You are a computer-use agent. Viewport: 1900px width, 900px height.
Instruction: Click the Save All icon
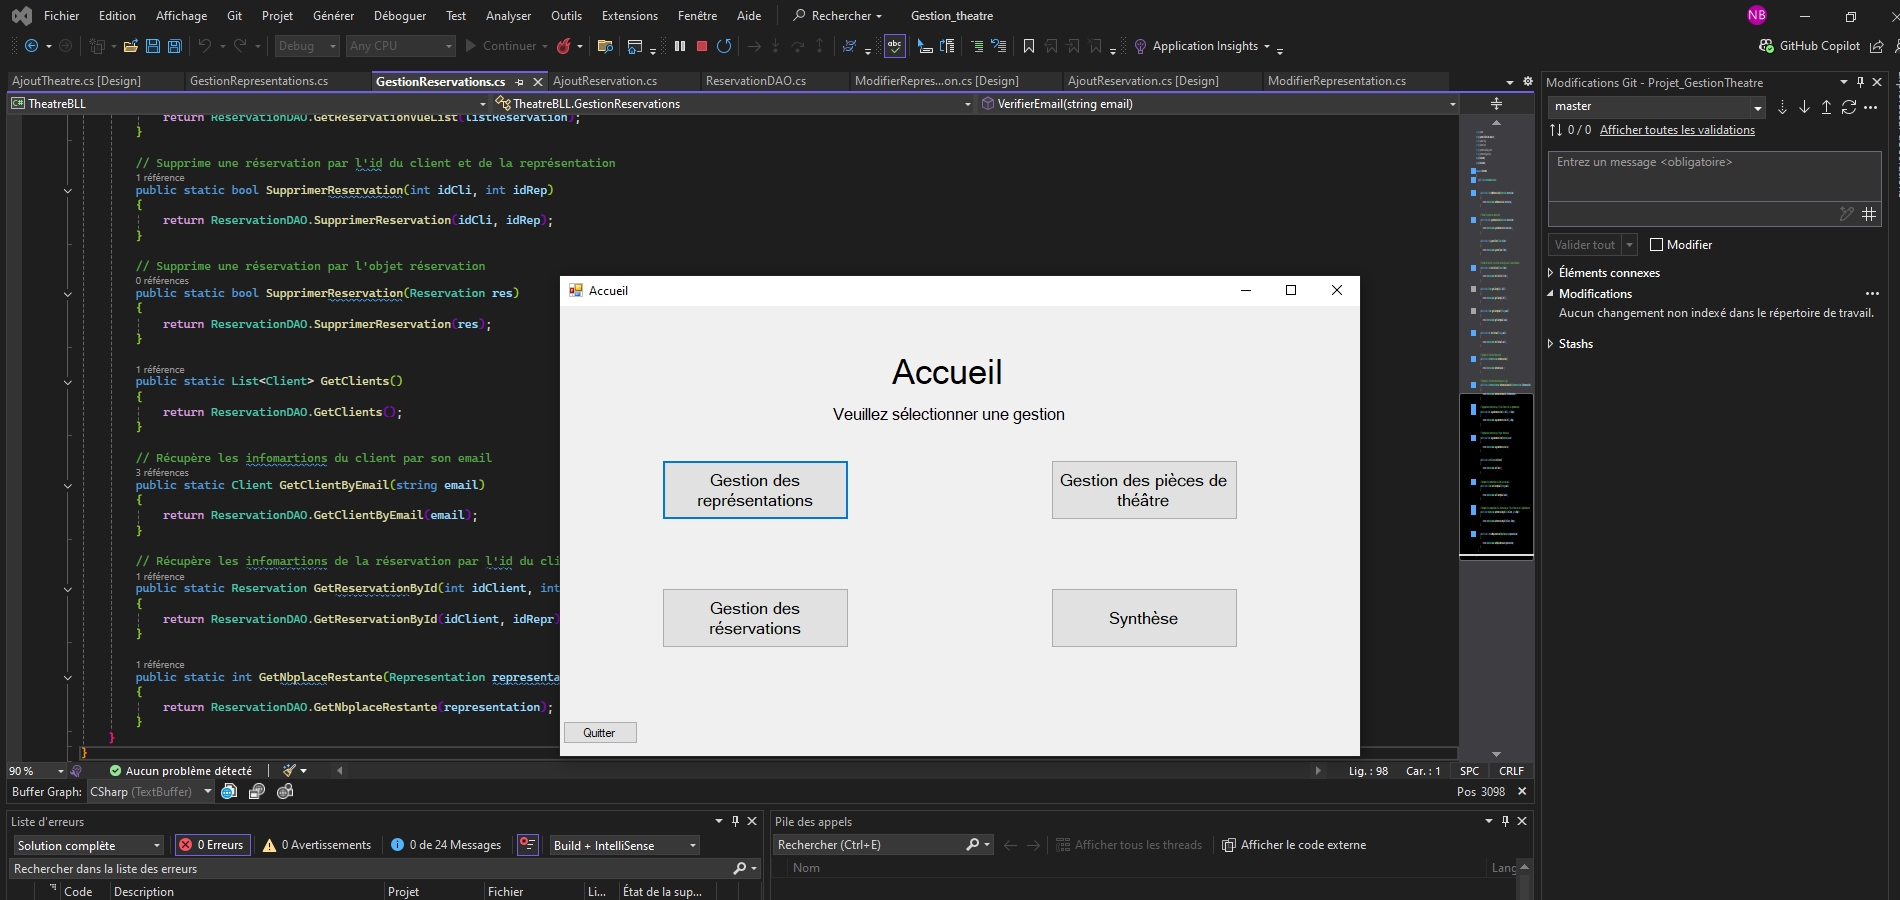point(175,46)
